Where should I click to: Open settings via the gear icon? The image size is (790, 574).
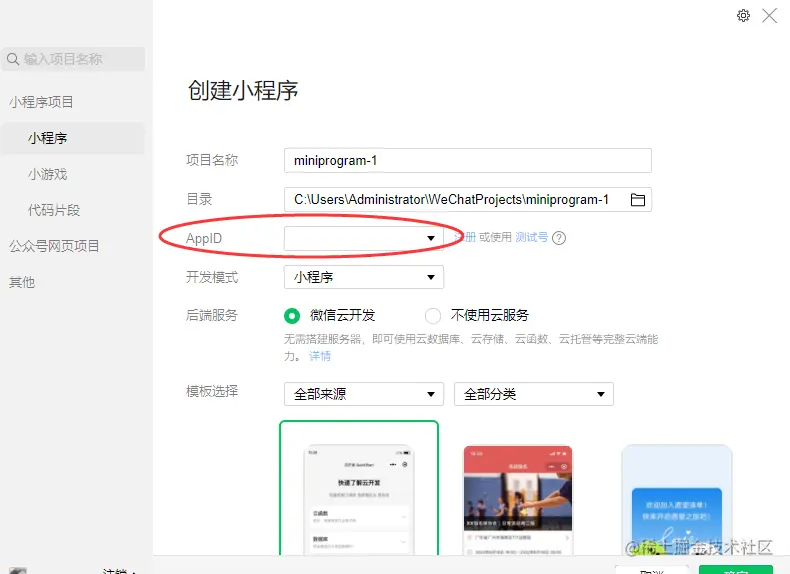(743, 16)
